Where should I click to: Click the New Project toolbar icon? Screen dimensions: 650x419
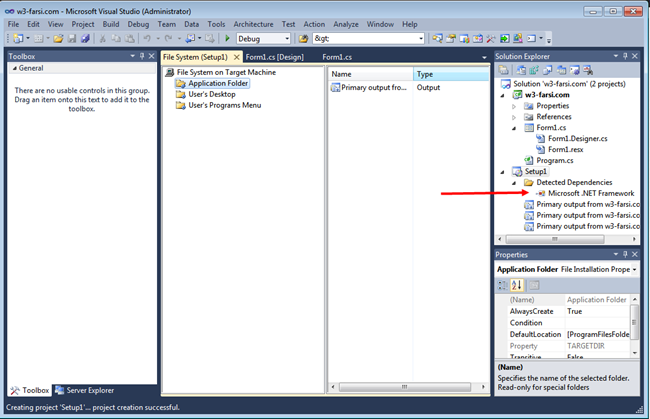(x=18, y=39)
